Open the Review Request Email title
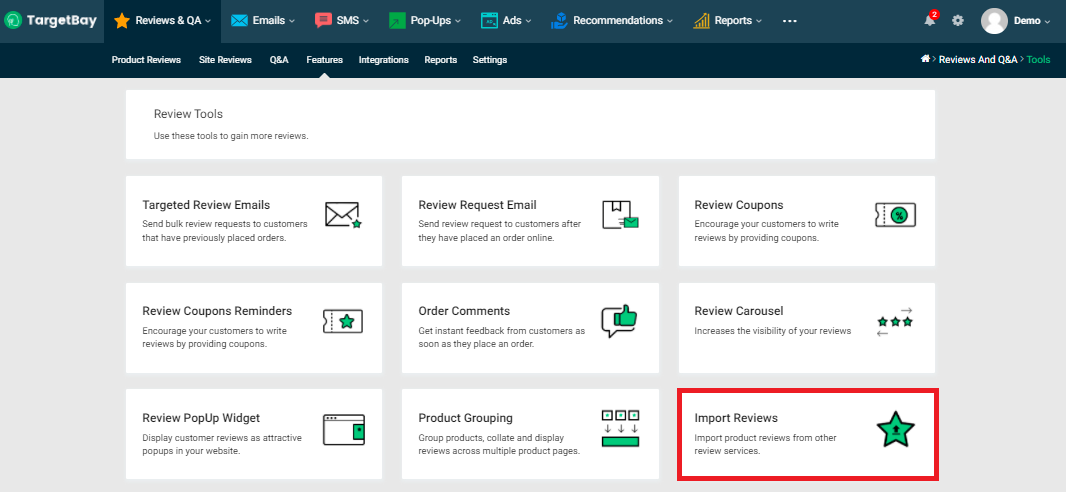The height and width of the screenshot is (492, 1066). tap(477, 205)
